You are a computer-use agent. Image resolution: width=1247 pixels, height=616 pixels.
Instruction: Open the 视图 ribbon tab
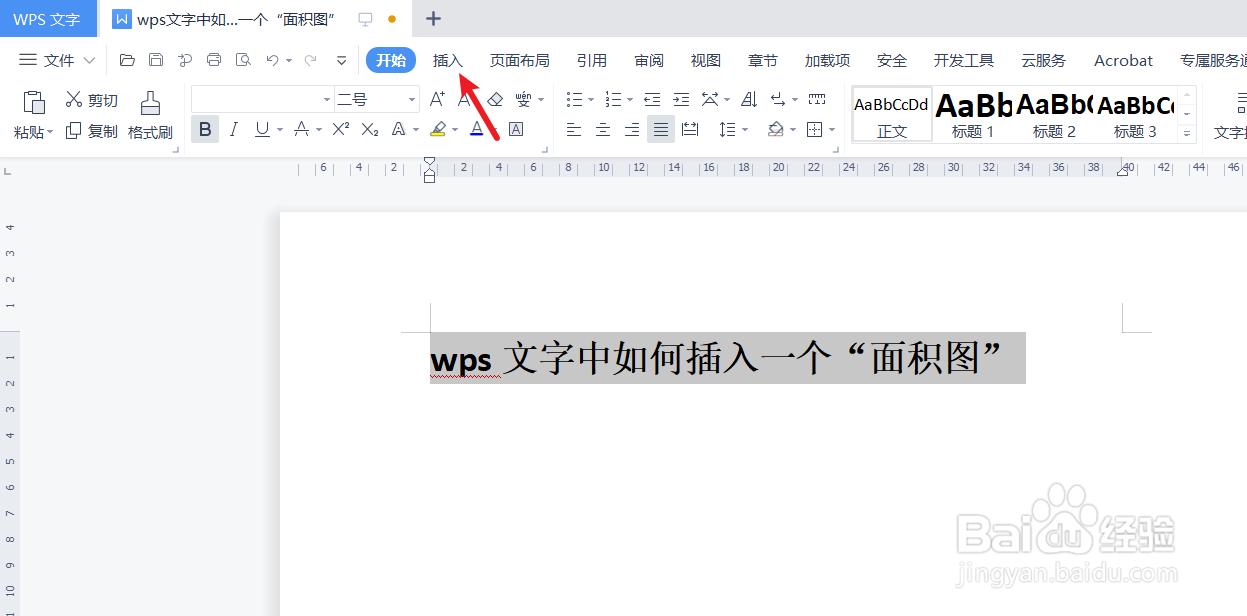point(706,61)
